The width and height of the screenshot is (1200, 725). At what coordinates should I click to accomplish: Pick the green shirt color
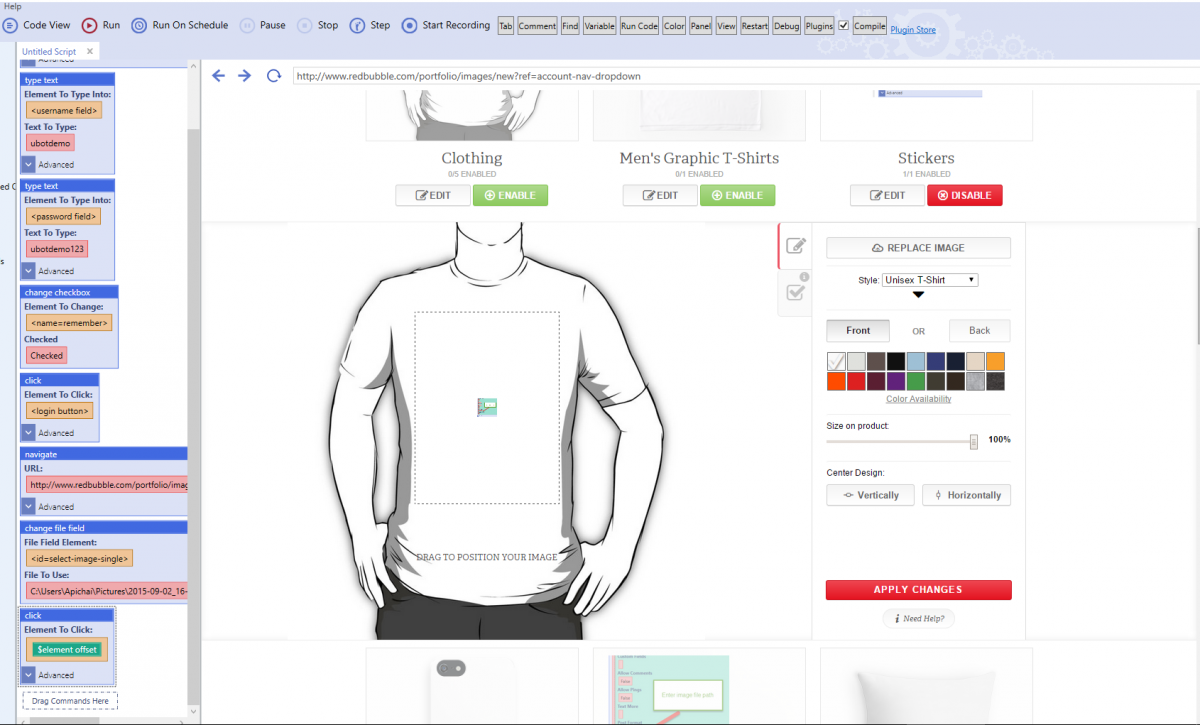pyautogui.click(x=916, y=381)
